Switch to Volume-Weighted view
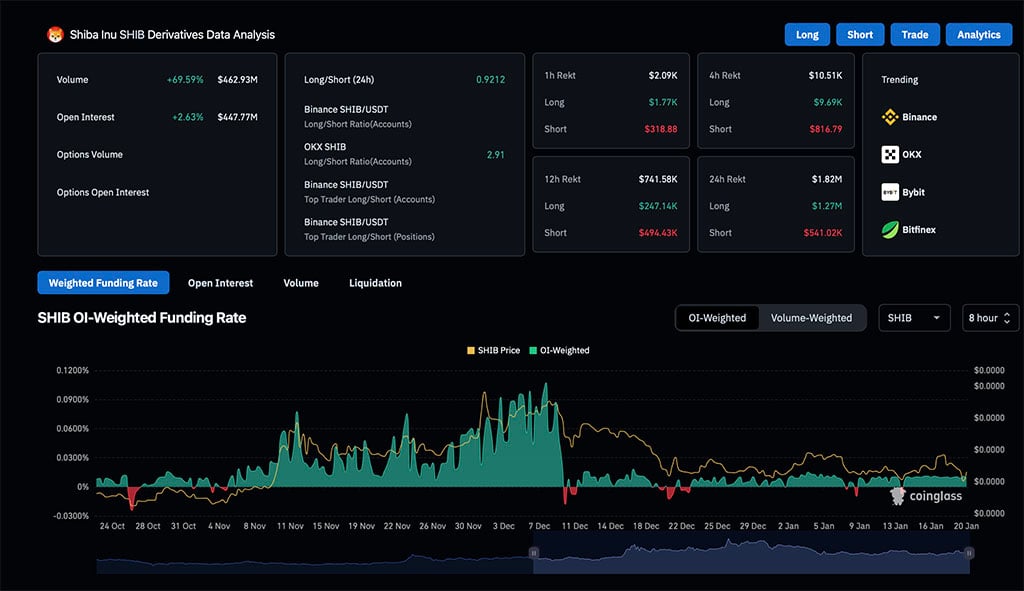Viewport: 1024px width, 591px height. [x=813, y=317]
